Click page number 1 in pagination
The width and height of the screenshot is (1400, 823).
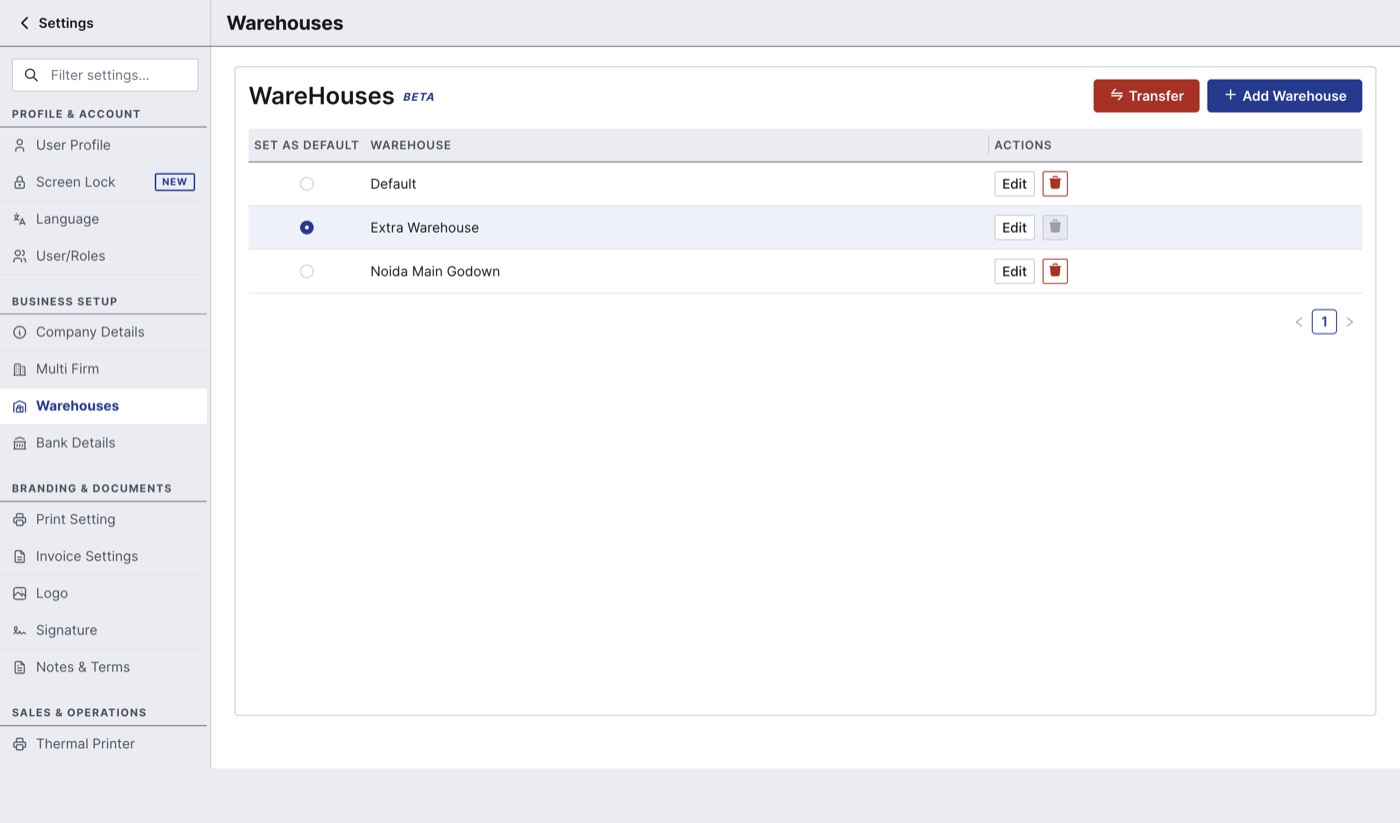pos(1324,322)
